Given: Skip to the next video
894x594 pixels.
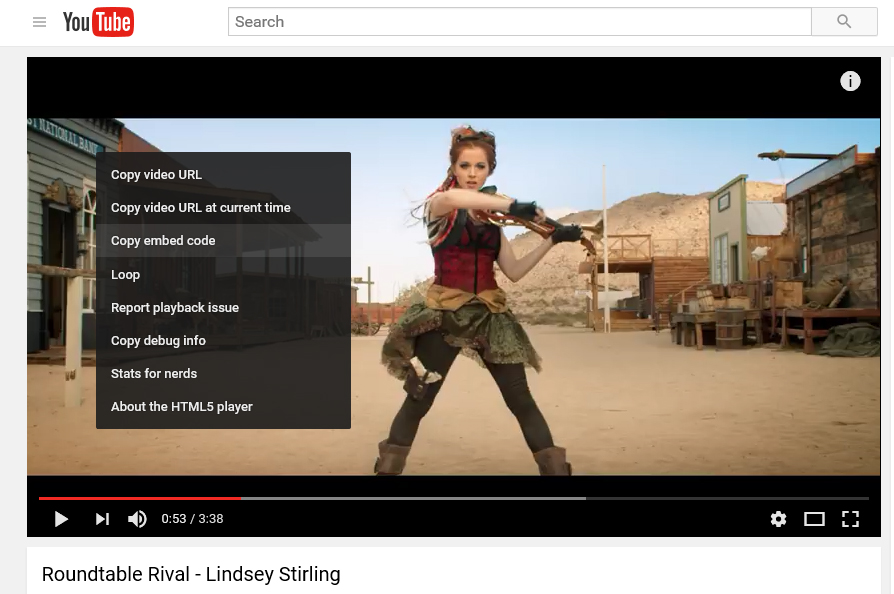Looking at the screenshot, I should pos(102,519).
